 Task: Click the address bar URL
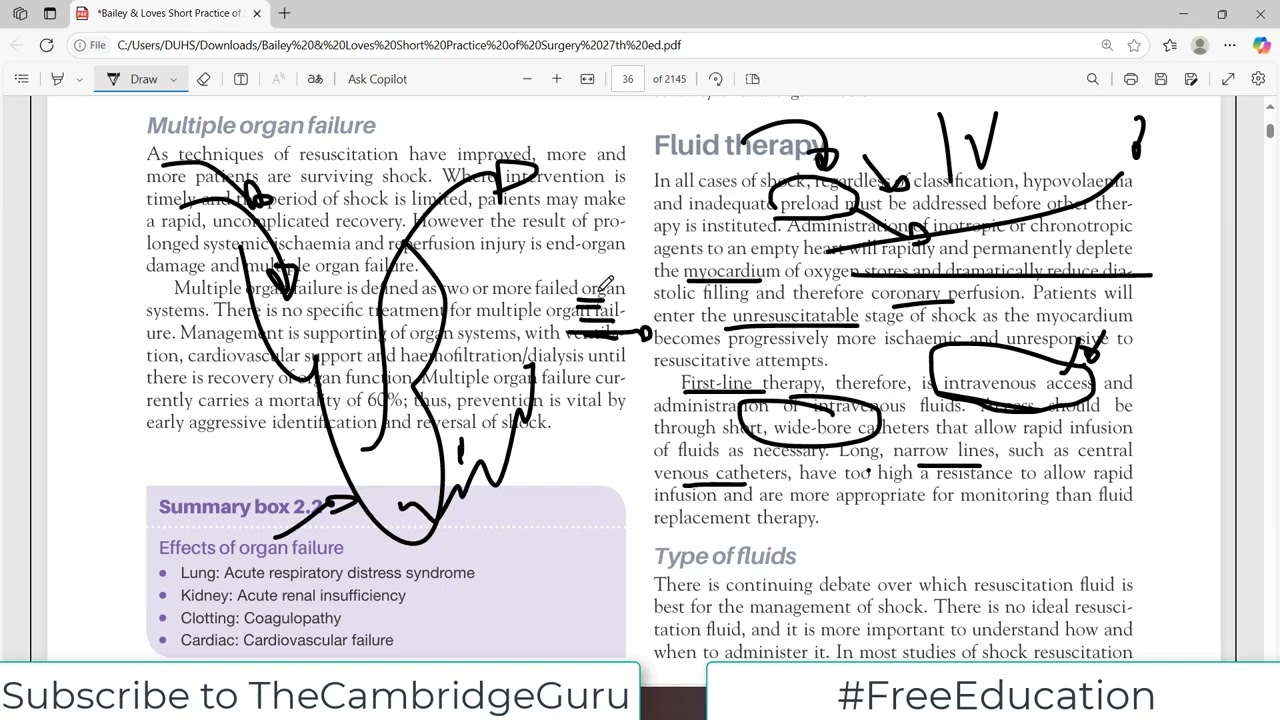point(399,45)
